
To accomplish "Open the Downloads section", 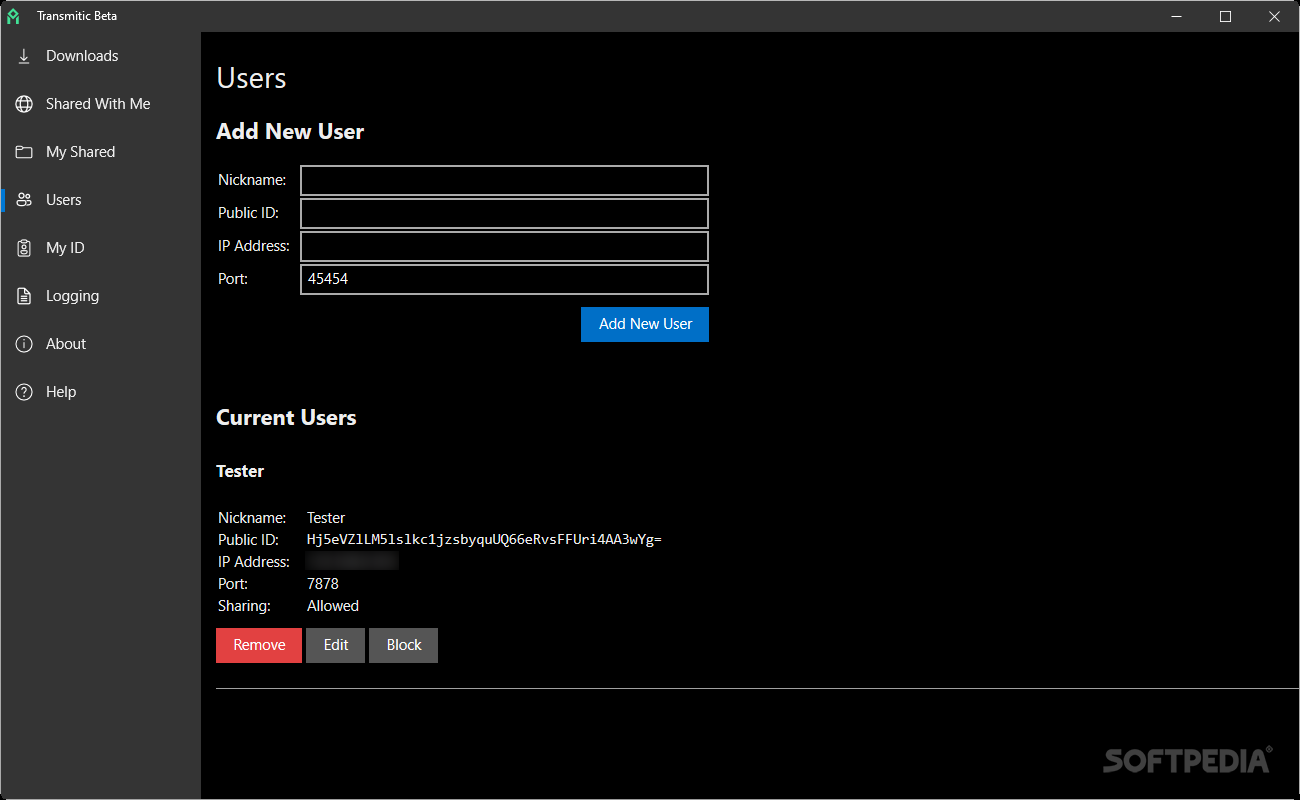I will click(x=100, y=56).
